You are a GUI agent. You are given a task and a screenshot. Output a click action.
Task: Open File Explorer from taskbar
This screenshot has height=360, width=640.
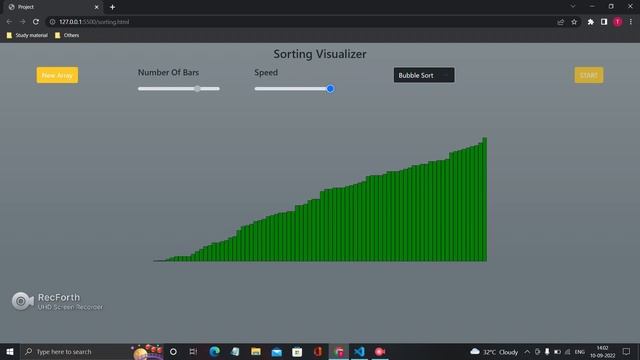[x=256, y=351]
